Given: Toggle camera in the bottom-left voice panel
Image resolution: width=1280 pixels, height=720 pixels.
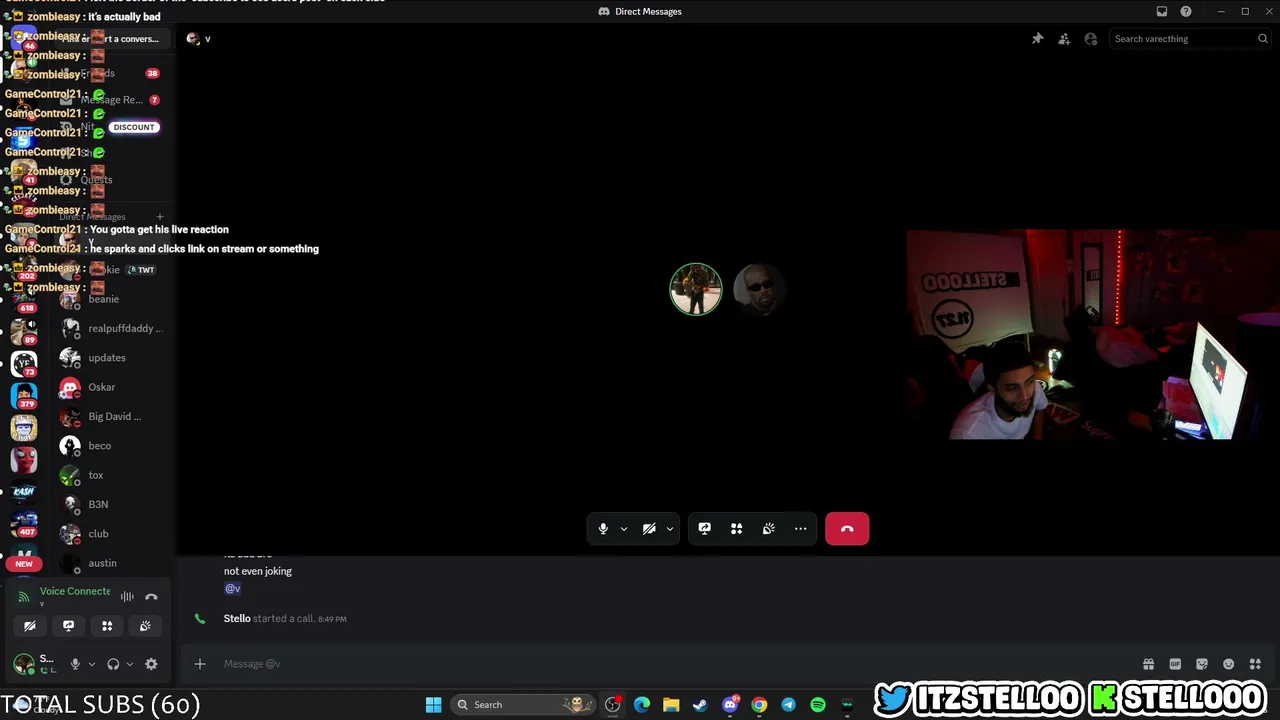Looking at the screenshot, I should coord(30,626).
